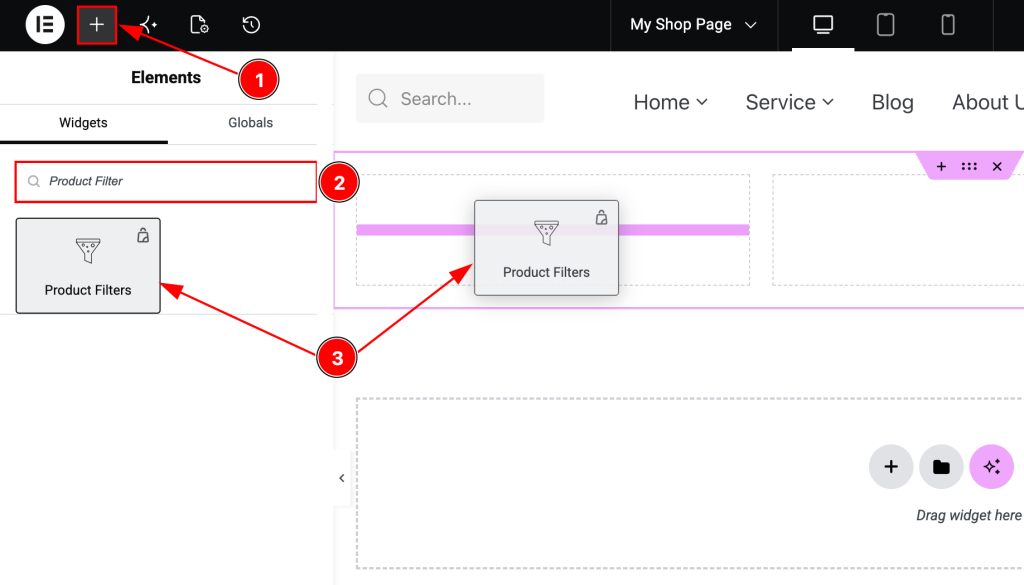
Task: Click the site Search field in header
Action: tap(450, 99)
